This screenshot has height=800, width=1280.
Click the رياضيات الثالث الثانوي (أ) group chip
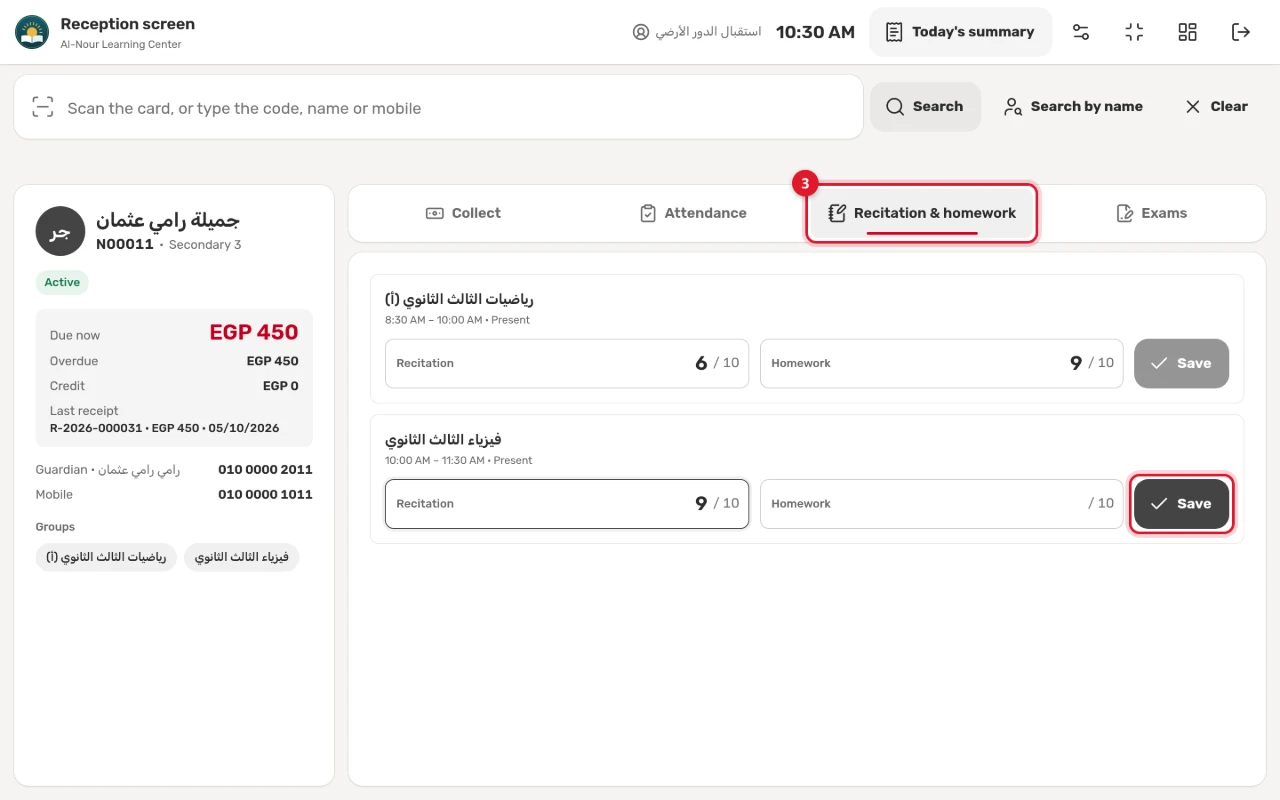click(x=106, y=557)
